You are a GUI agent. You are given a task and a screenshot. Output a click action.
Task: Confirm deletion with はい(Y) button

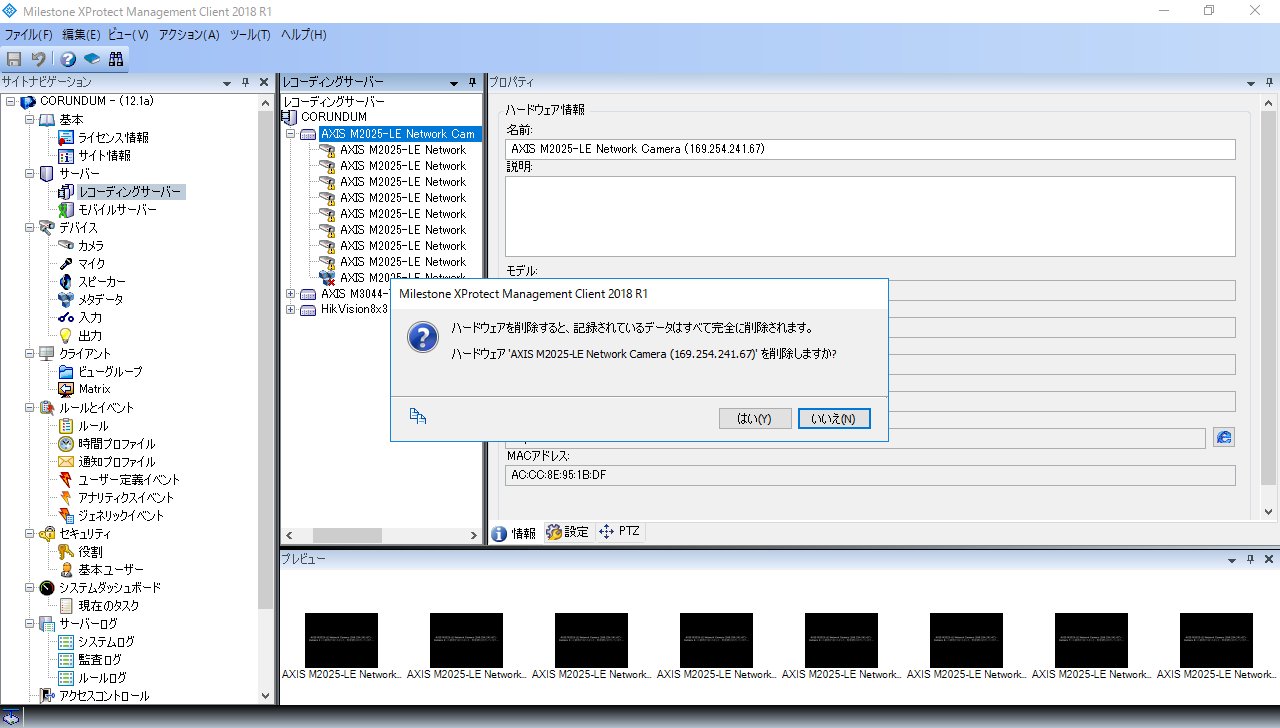[x=755, y=419]
